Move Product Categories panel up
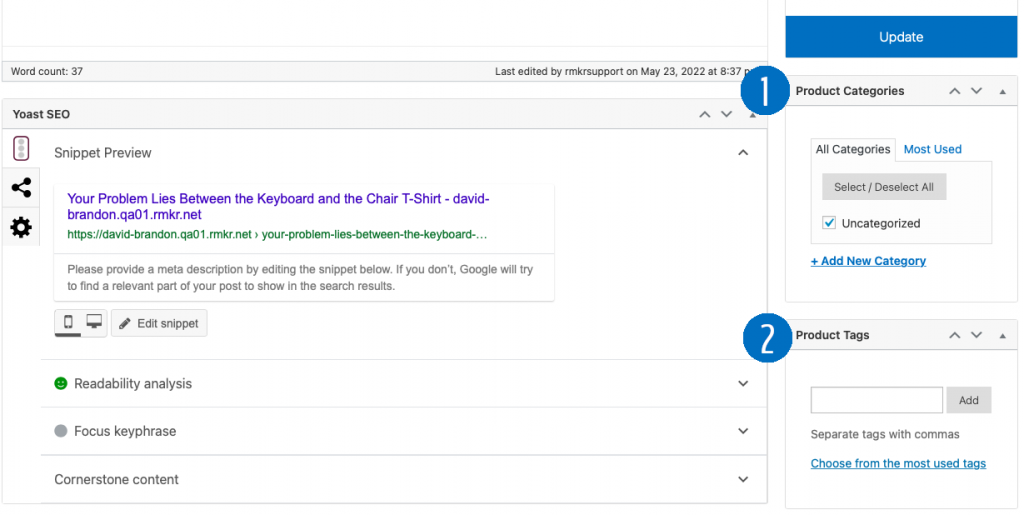The width and height of the screenshot is (1024, 515). pyautogui.click(x=955, y=91)
